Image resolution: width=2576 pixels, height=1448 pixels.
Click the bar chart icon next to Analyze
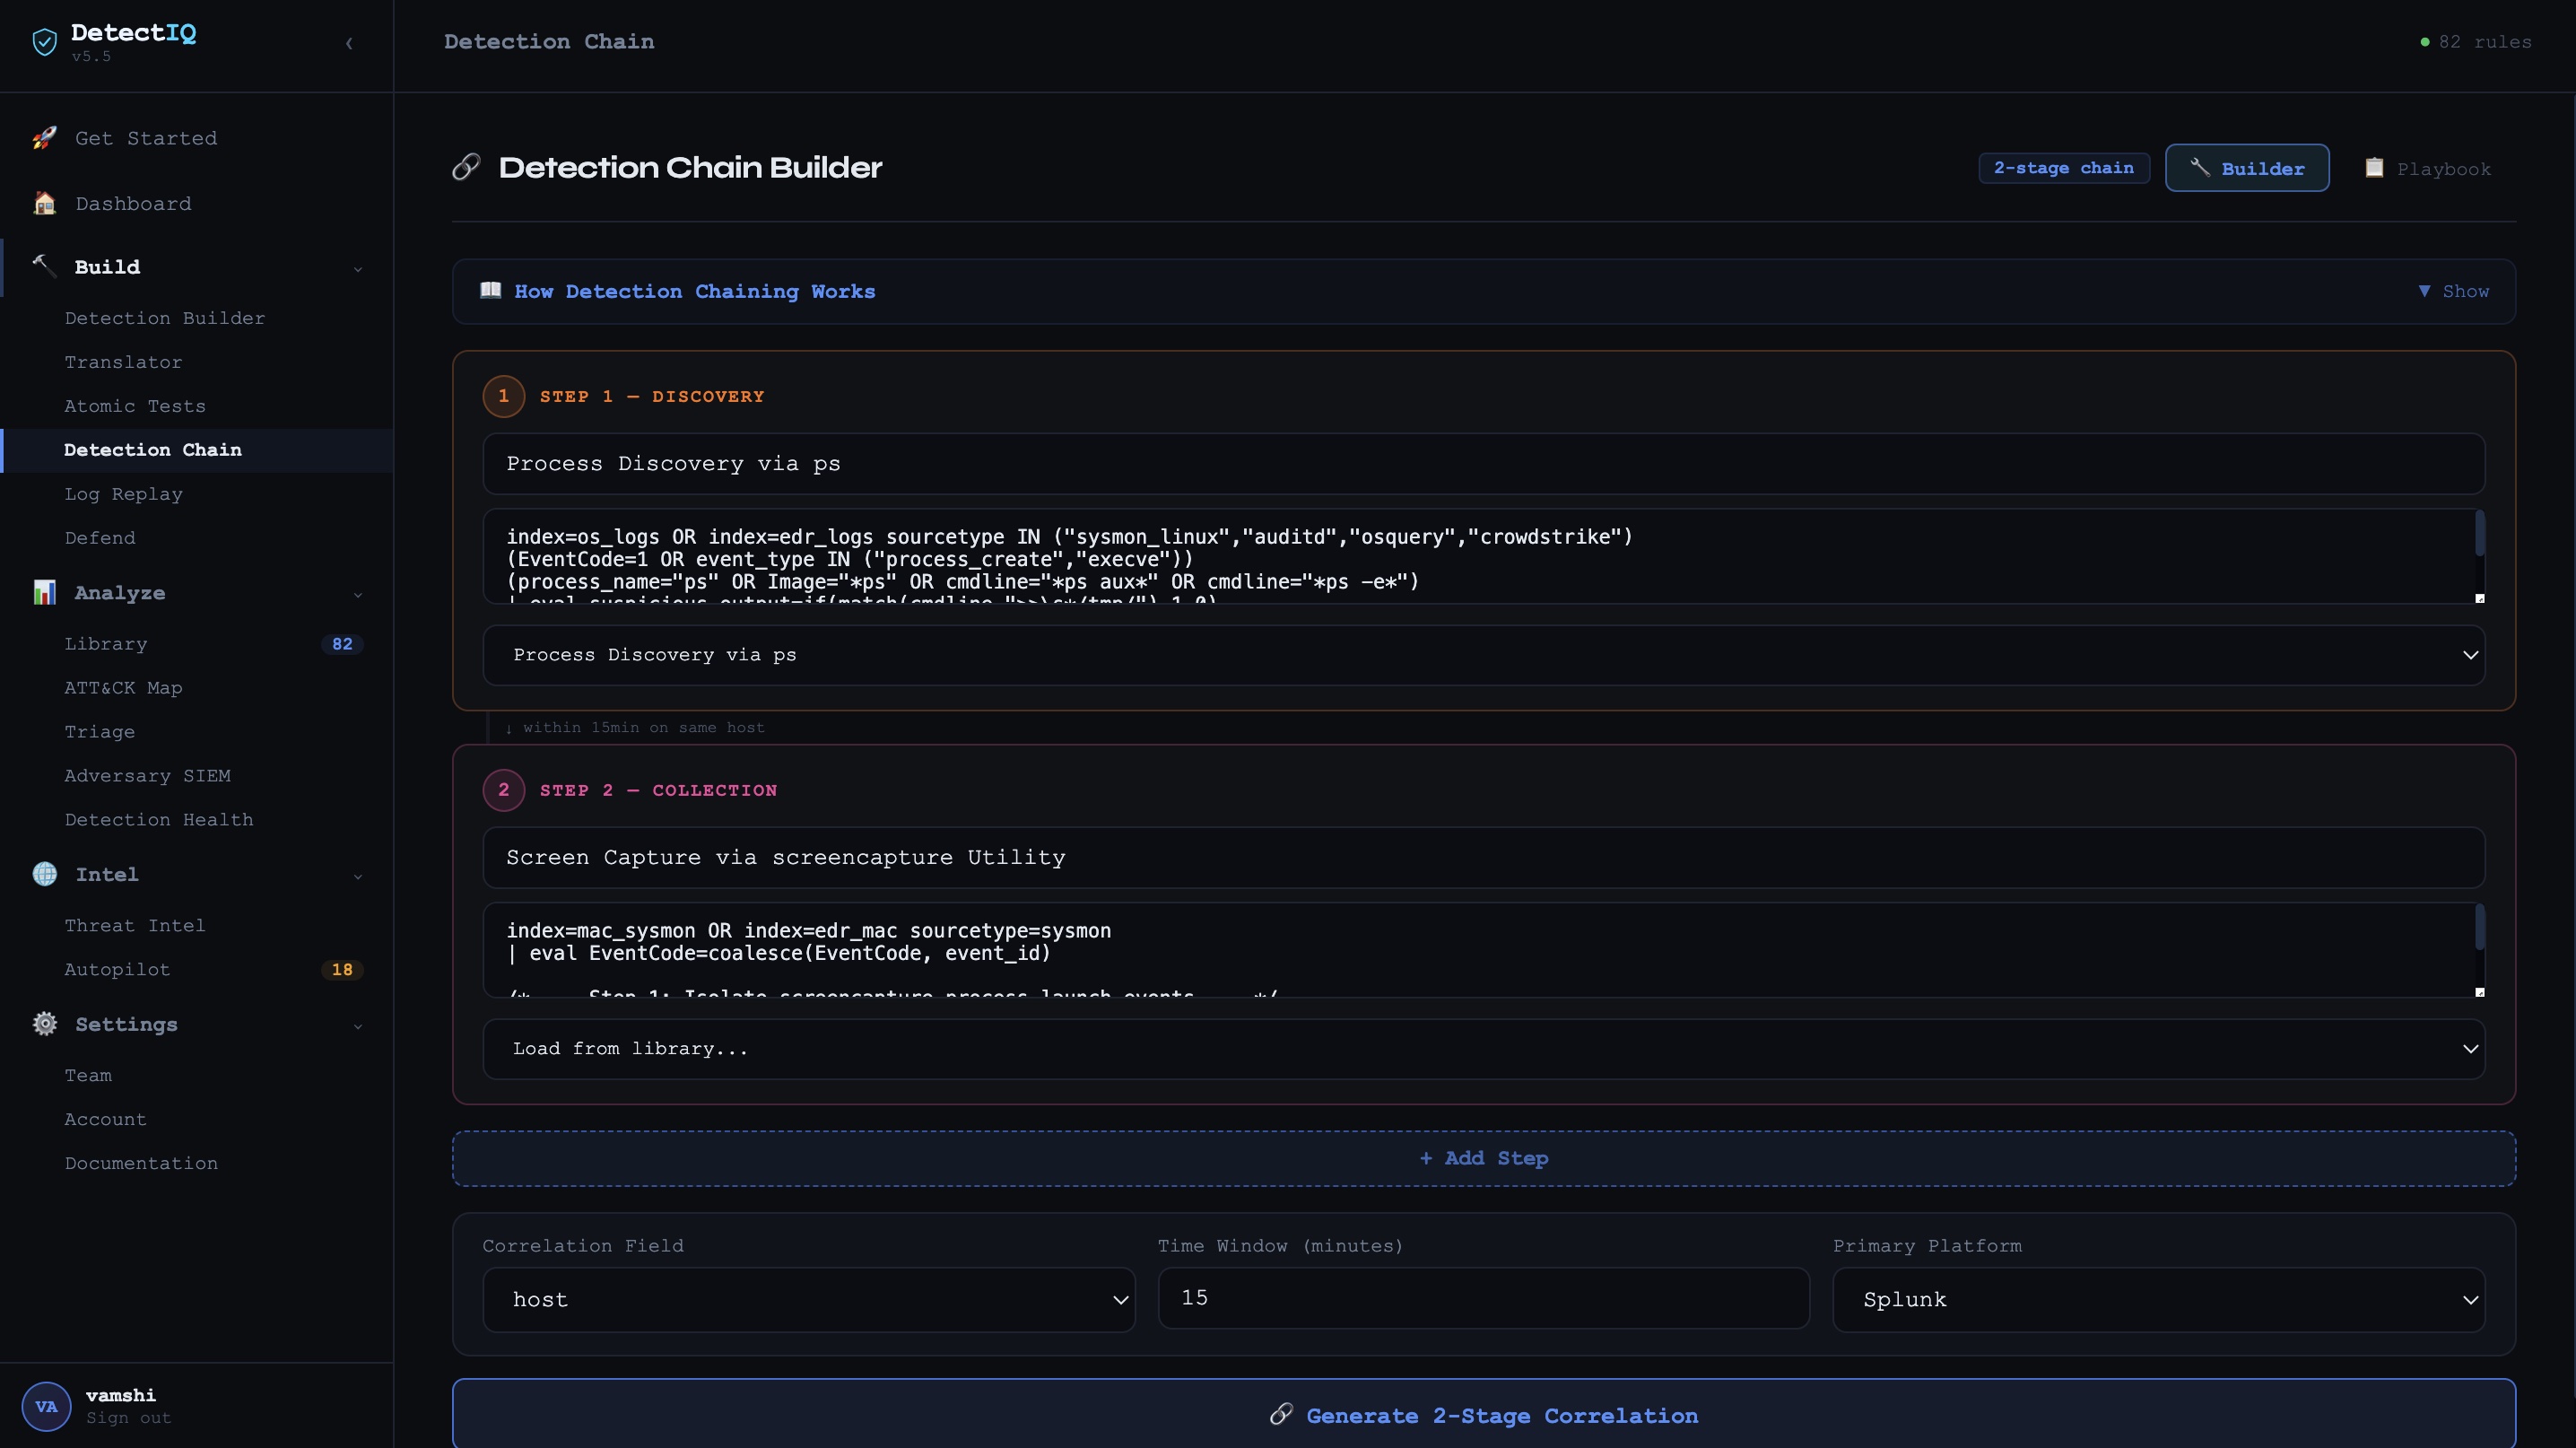44,592
